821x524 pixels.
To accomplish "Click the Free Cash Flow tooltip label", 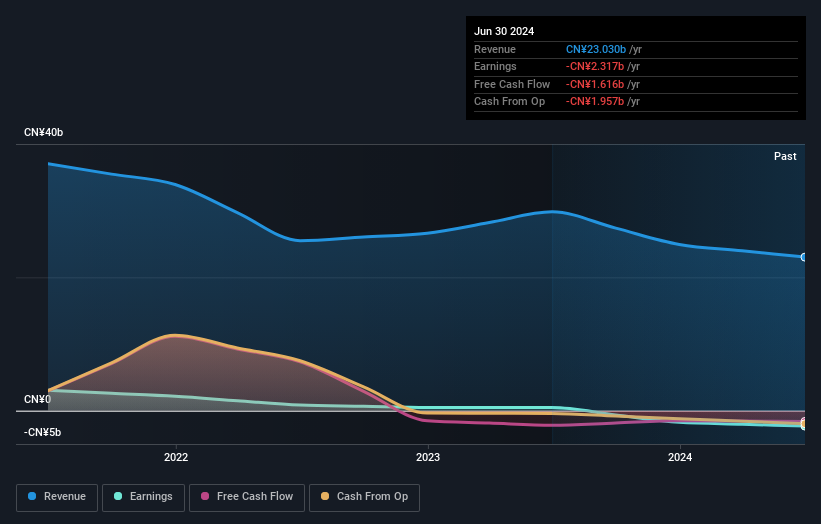I will click(512, 84).
